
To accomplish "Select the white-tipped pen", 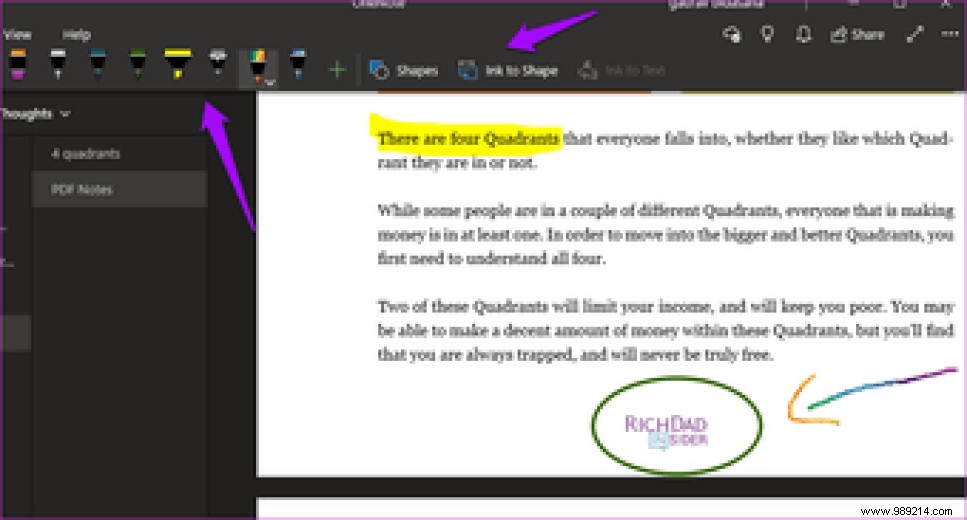I will (x=57, y=65).
